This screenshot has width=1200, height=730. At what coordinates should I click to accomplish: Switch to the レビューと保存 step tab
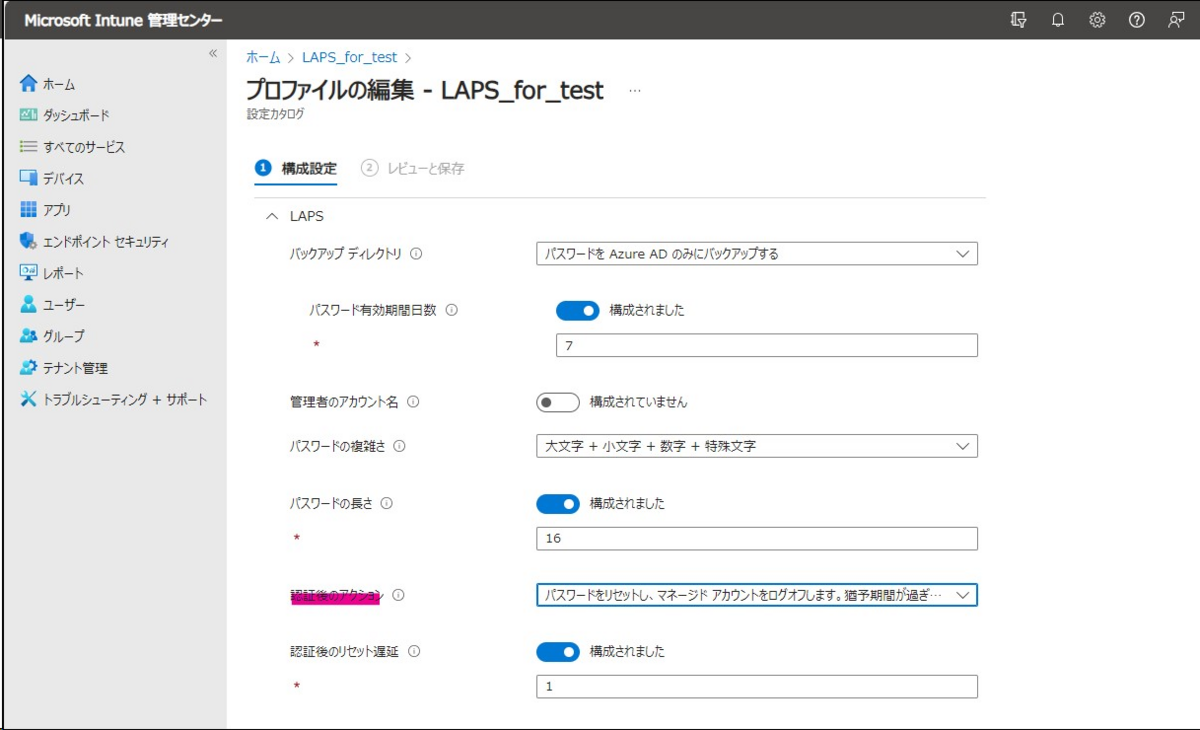413,168
